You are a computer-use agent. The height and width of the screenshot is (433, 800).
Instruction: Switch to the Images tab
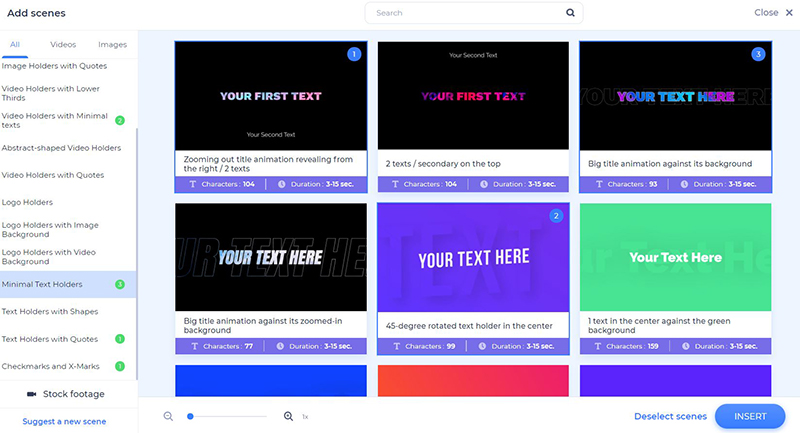112,45
